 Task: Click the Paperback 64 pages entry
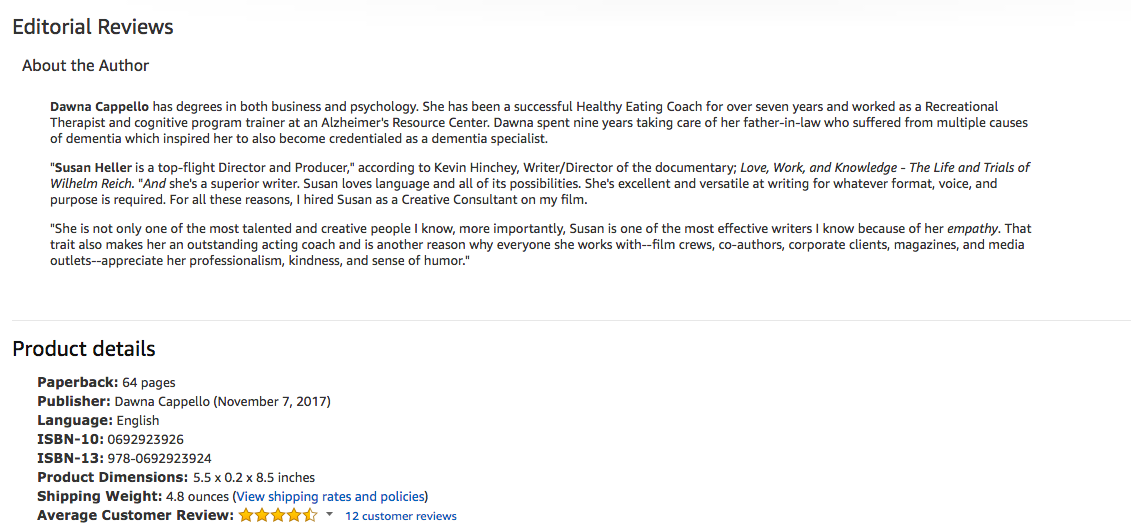click(x=106, y=382)
